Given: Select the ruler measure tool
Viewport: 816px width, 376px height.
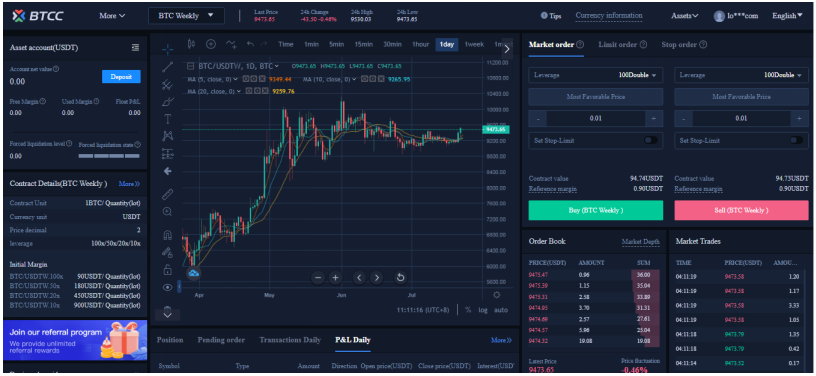Looking at the screenshot, I should coord(168,195).
